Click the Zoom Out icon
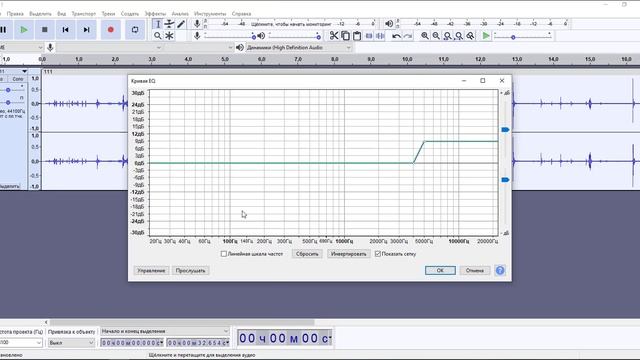The height and width of the screenshot is (360, 640). [x=436, y=36]
